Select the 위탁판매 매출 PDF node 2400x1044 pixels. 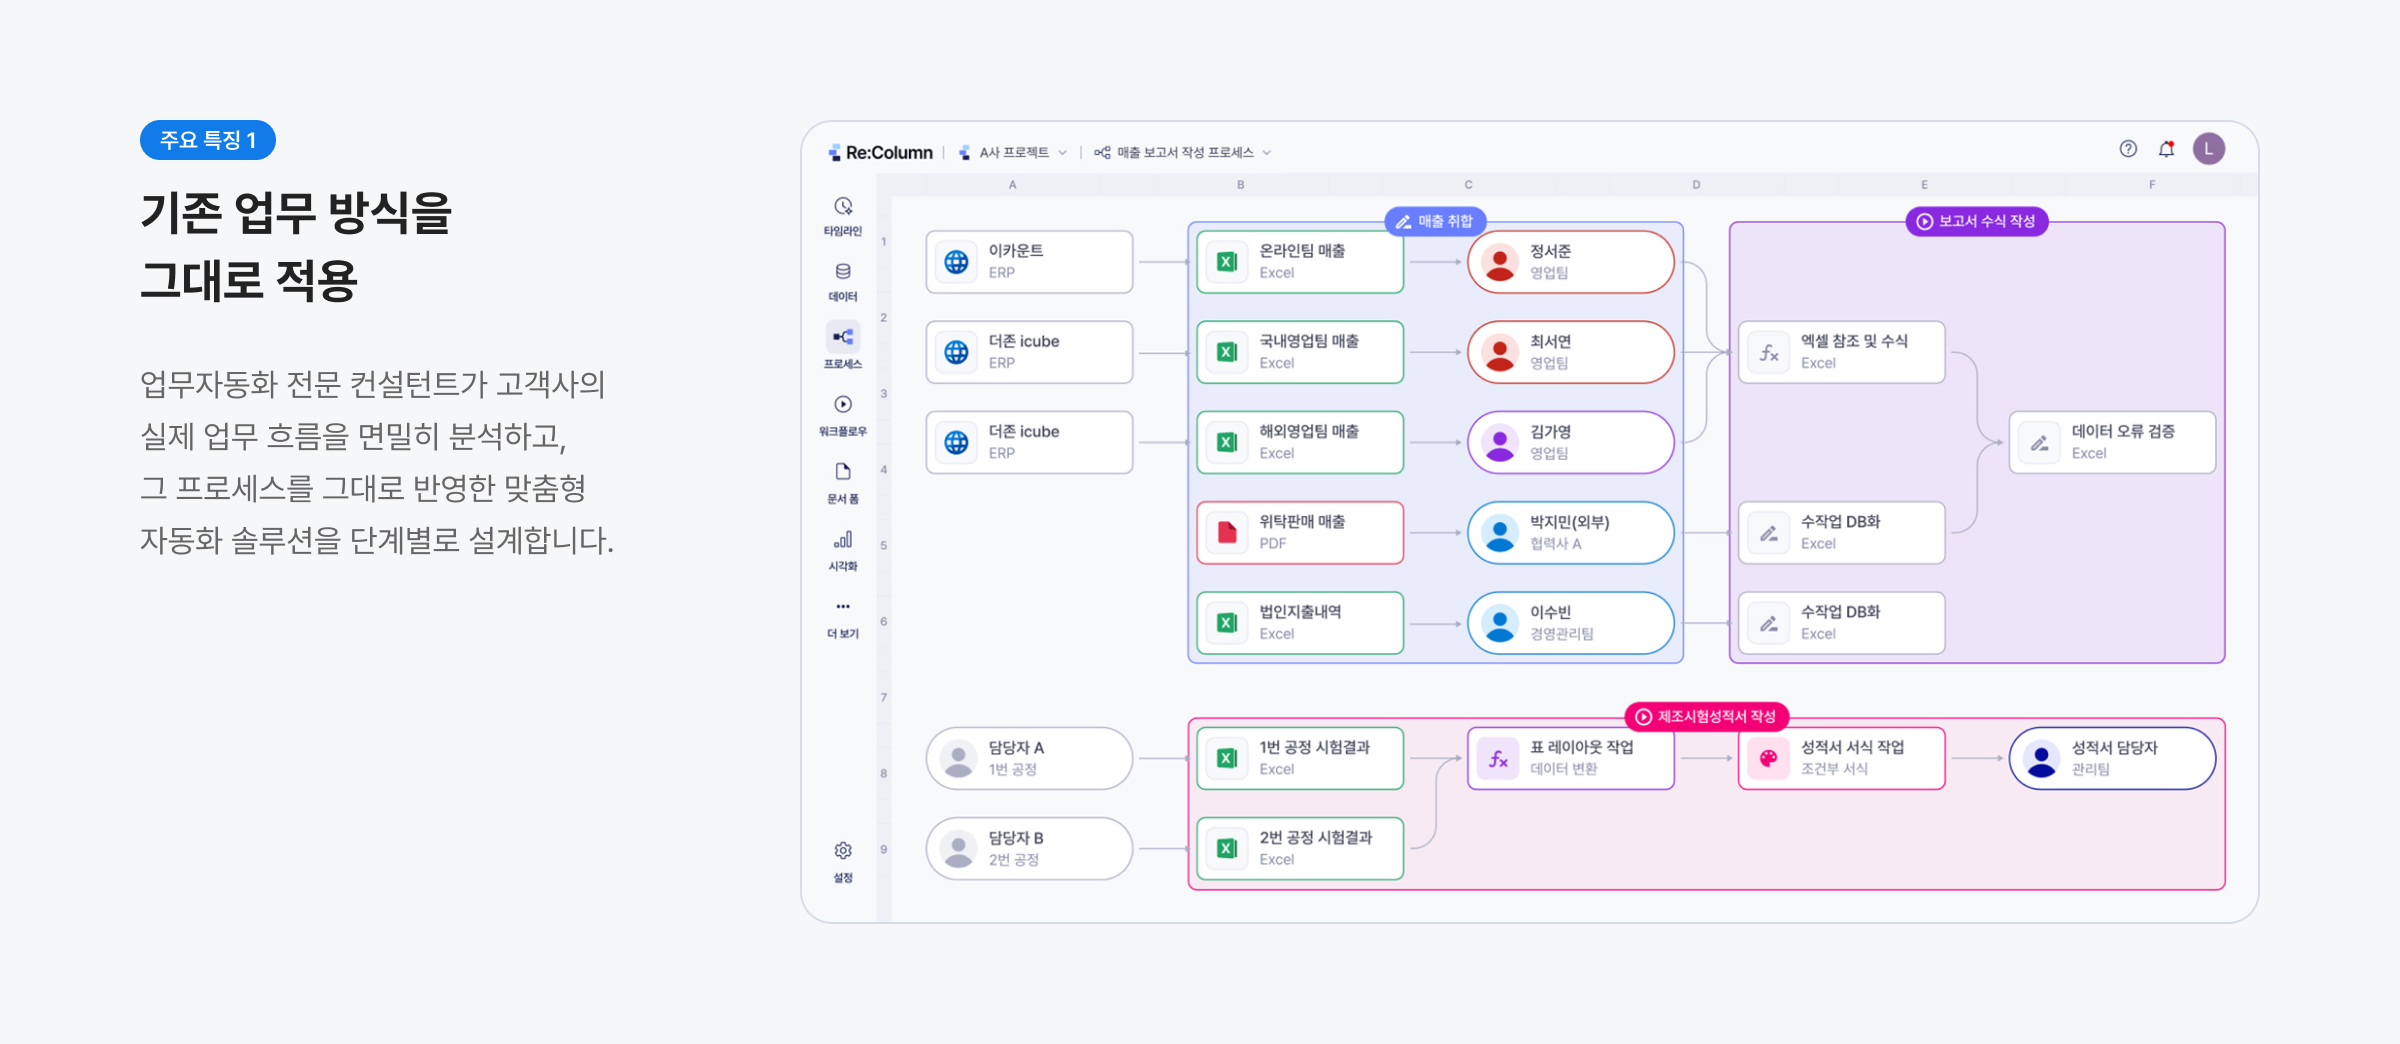1300,532
